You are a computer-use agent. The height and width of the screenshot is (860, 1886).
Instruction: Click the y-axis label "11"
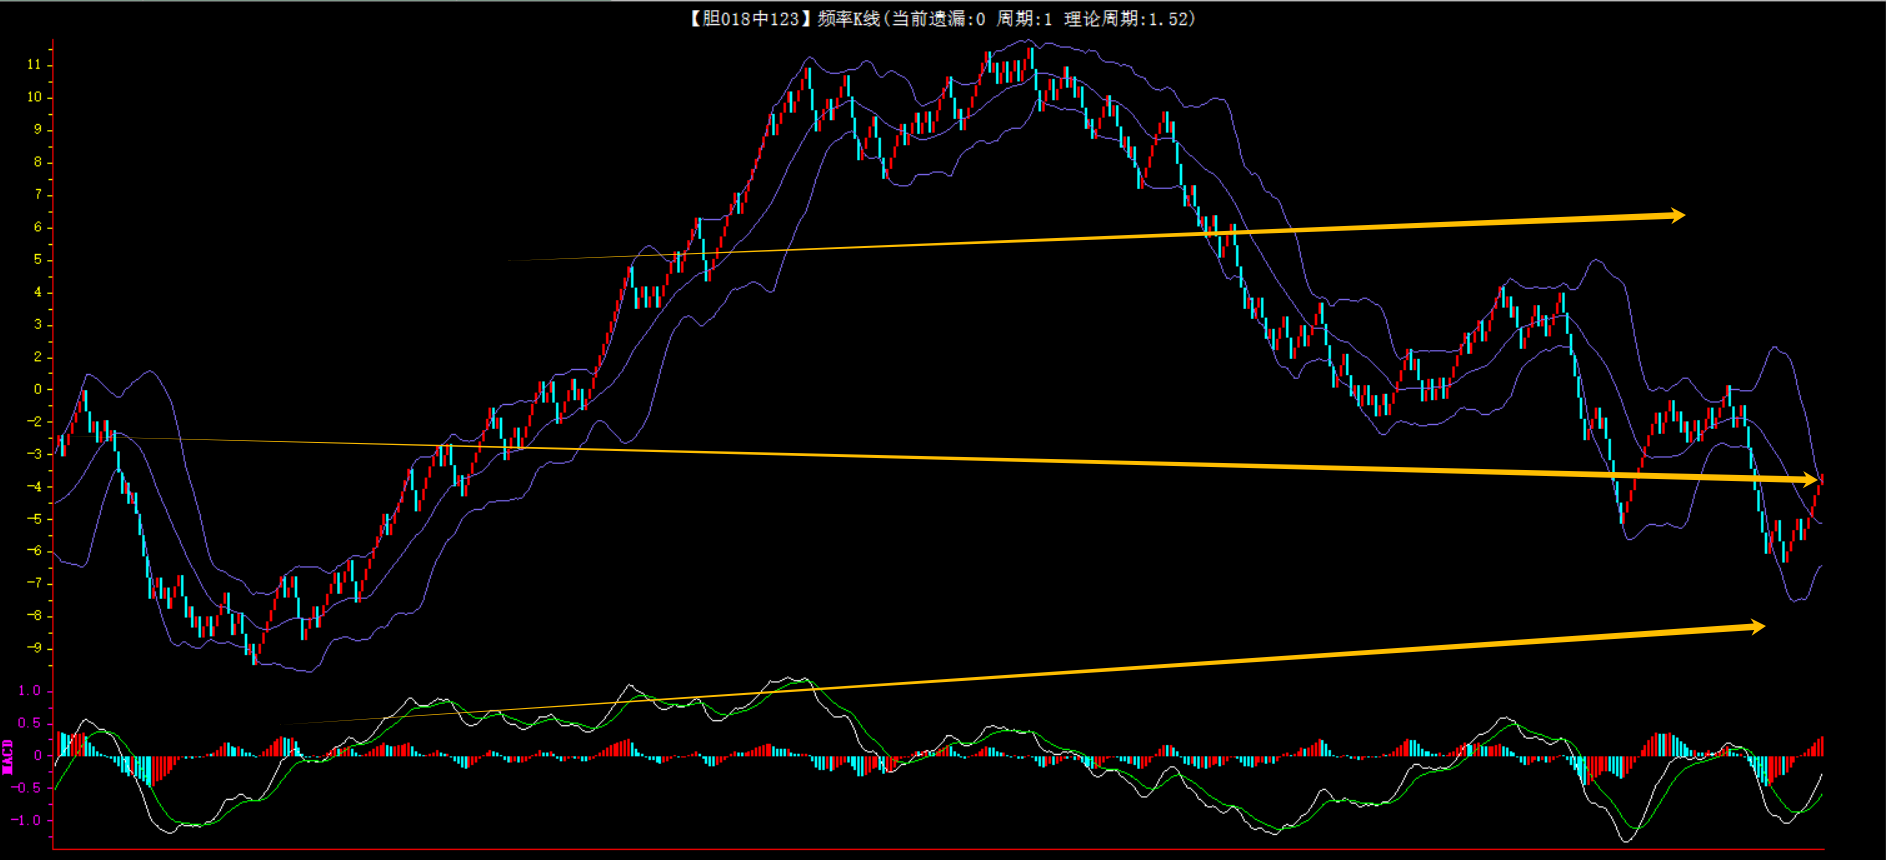34,64
